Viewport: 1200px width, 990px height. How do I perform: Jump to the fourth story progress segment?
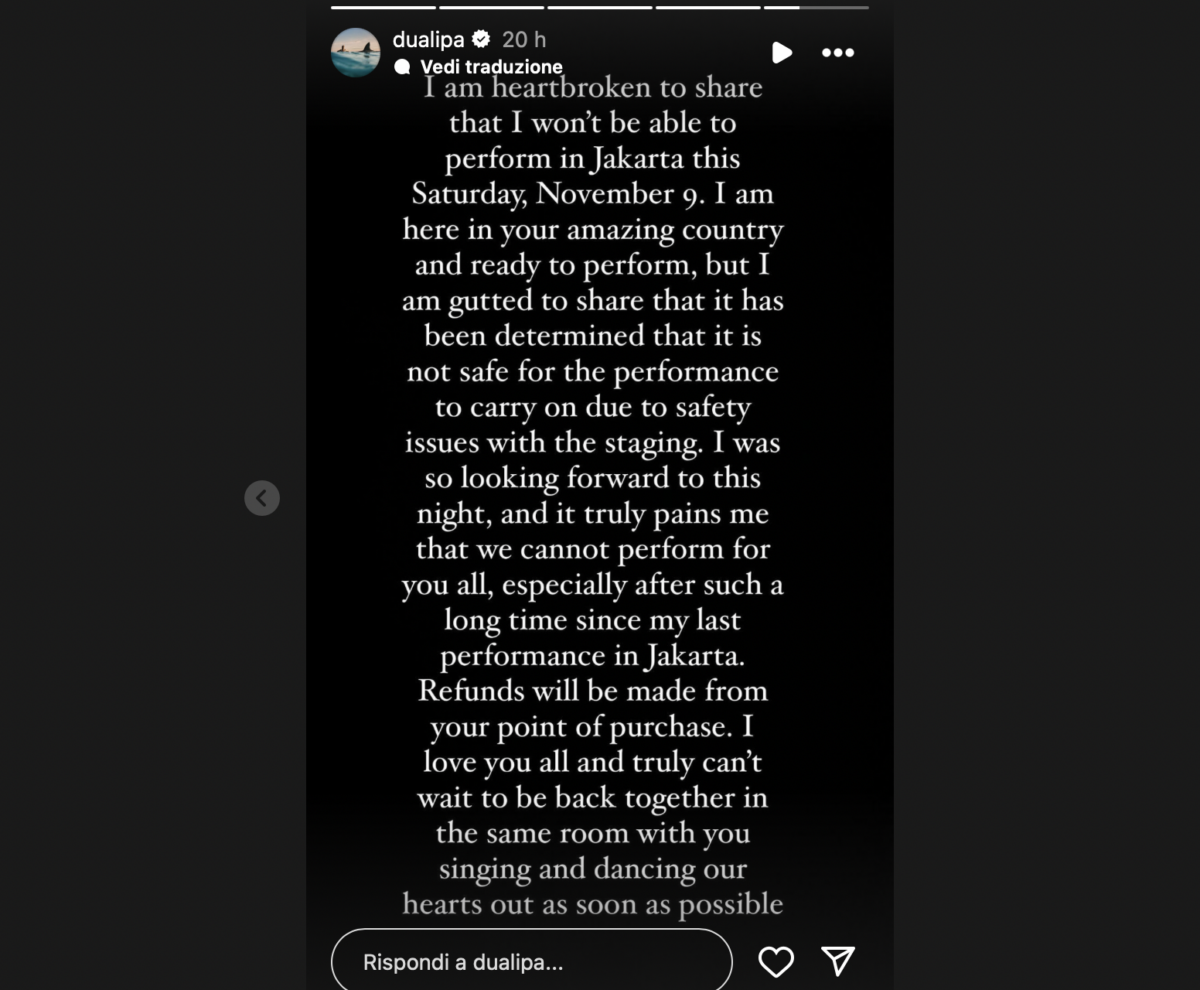[x=707, y=7]
